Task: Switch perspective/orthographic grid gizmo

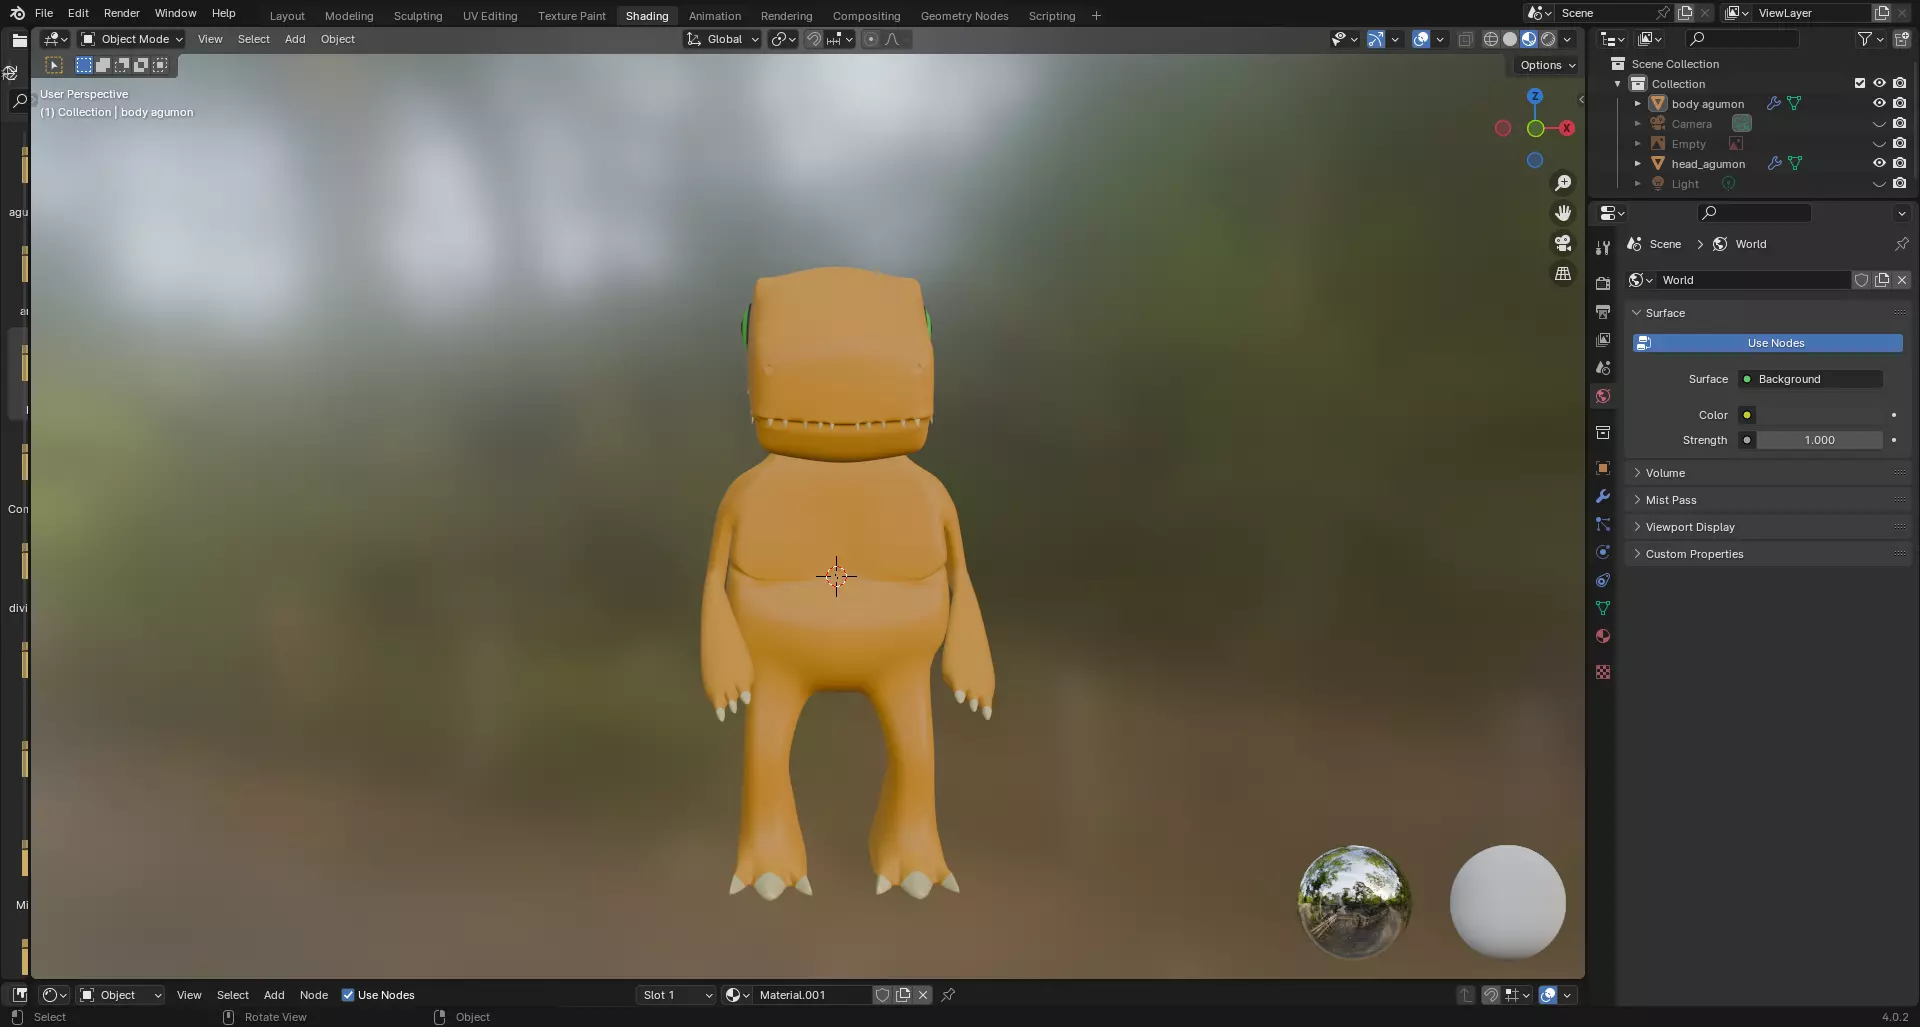Action: tap(1563, 273)
